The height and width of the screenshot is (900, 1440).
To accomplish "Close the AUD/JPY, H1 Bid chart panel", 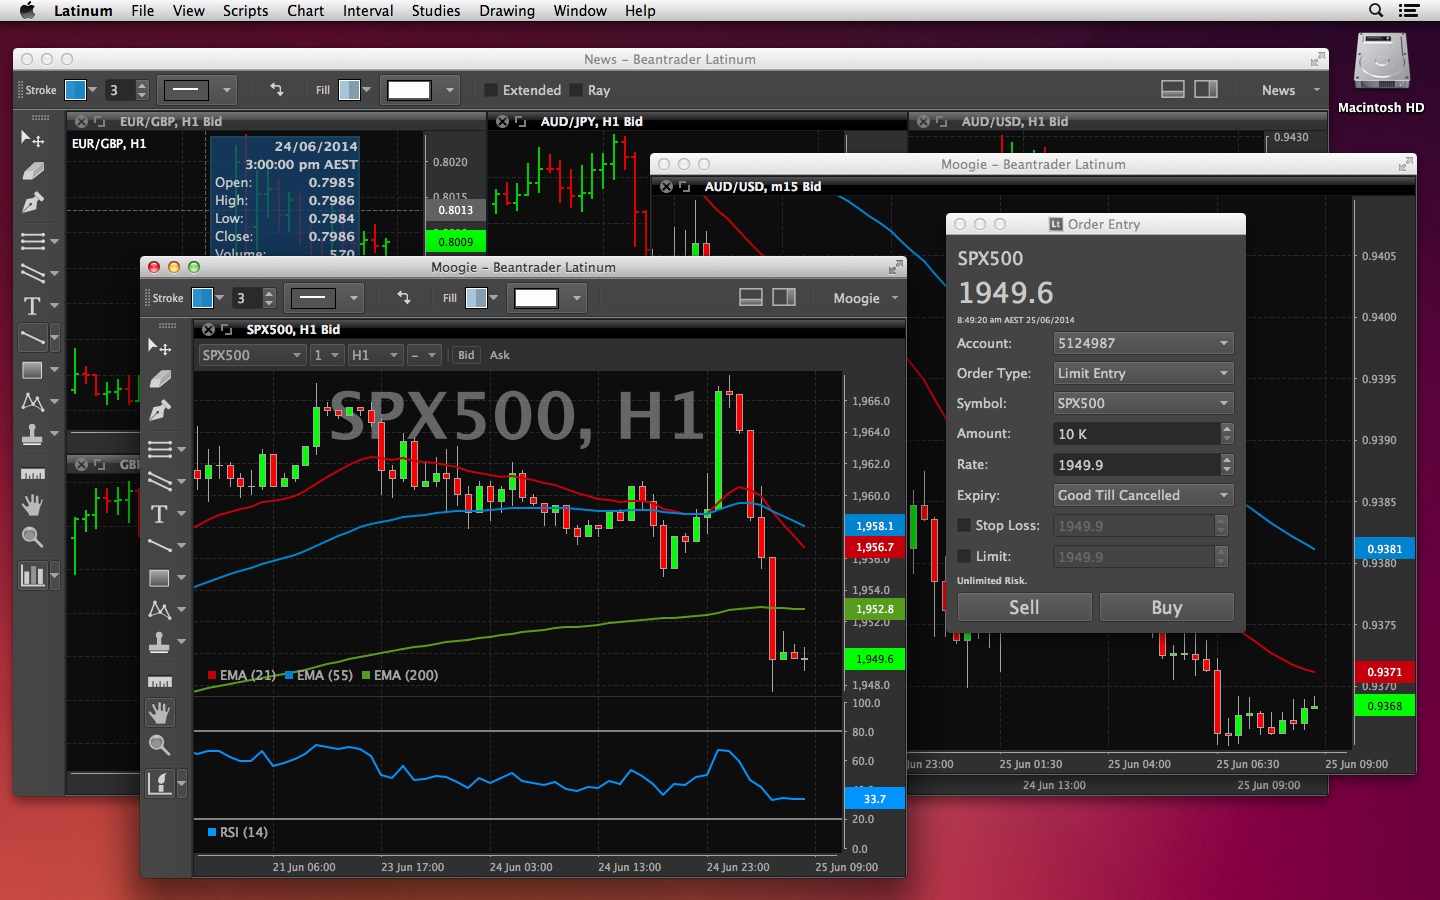I will [503, 121].
